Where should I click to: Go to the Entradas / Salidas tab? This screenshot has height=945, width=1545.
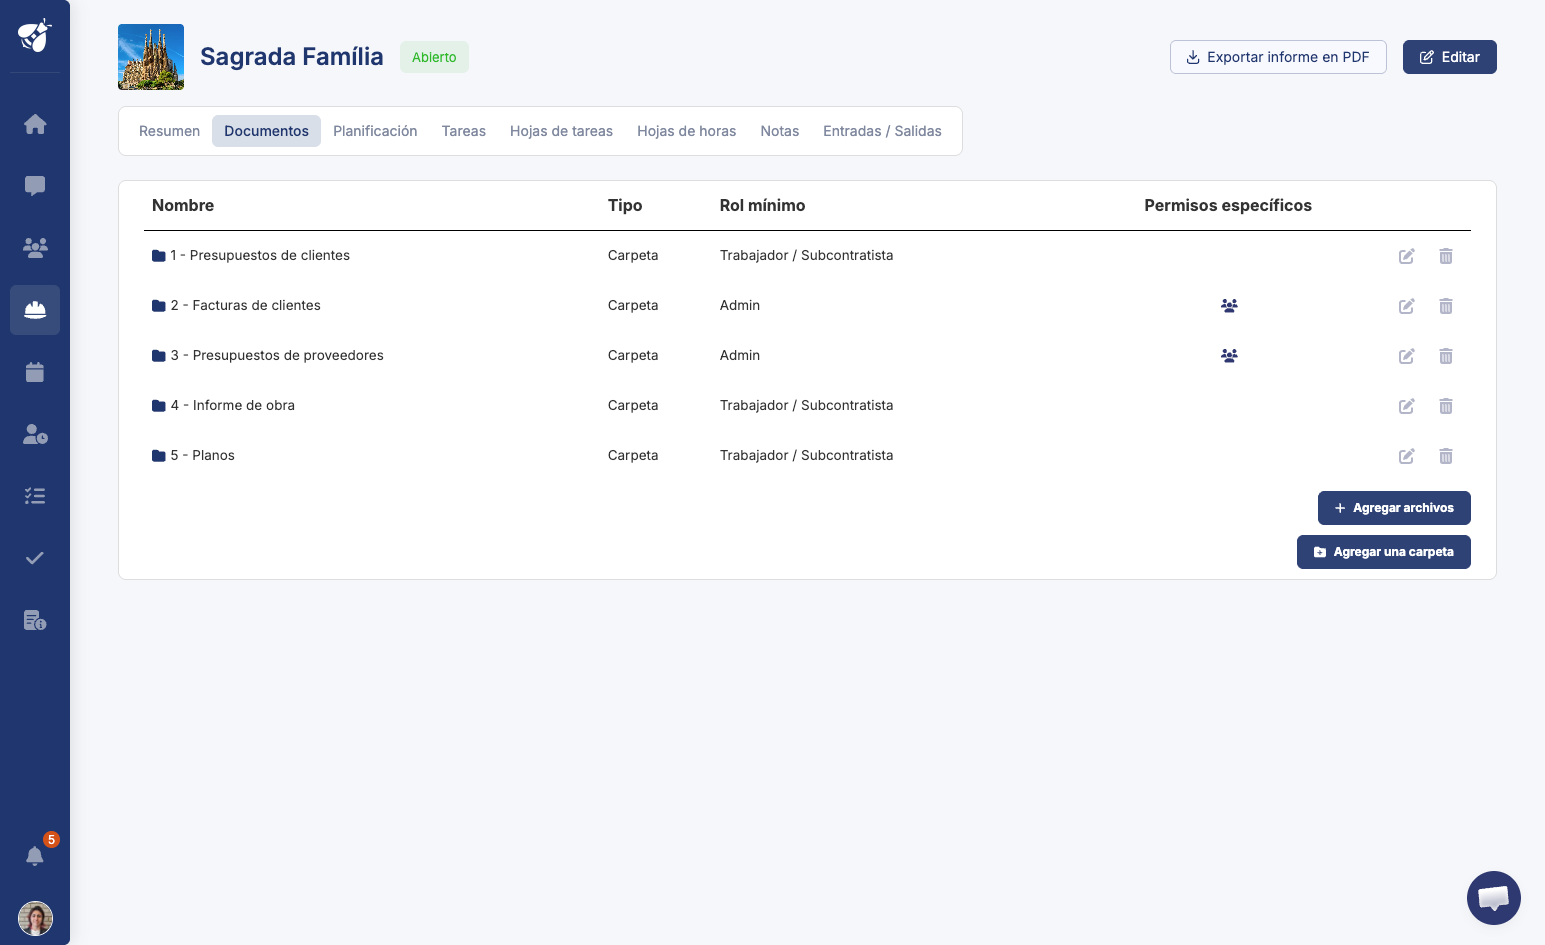coord(882,131)
